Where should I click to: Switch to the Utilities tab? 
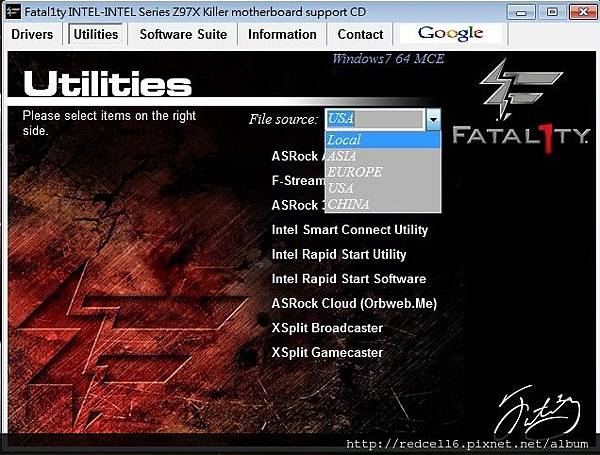pos(96,34)
